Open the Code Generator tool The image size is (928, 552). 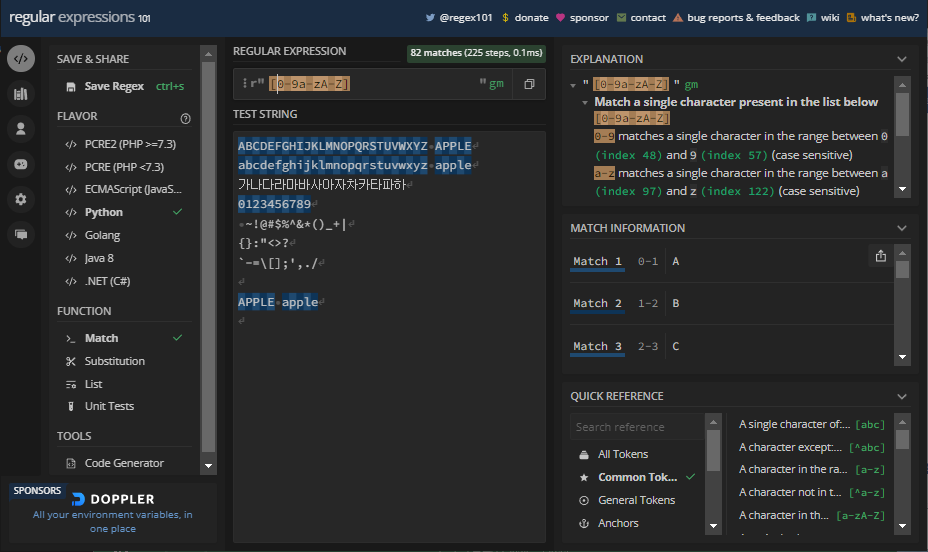[124, 463]
